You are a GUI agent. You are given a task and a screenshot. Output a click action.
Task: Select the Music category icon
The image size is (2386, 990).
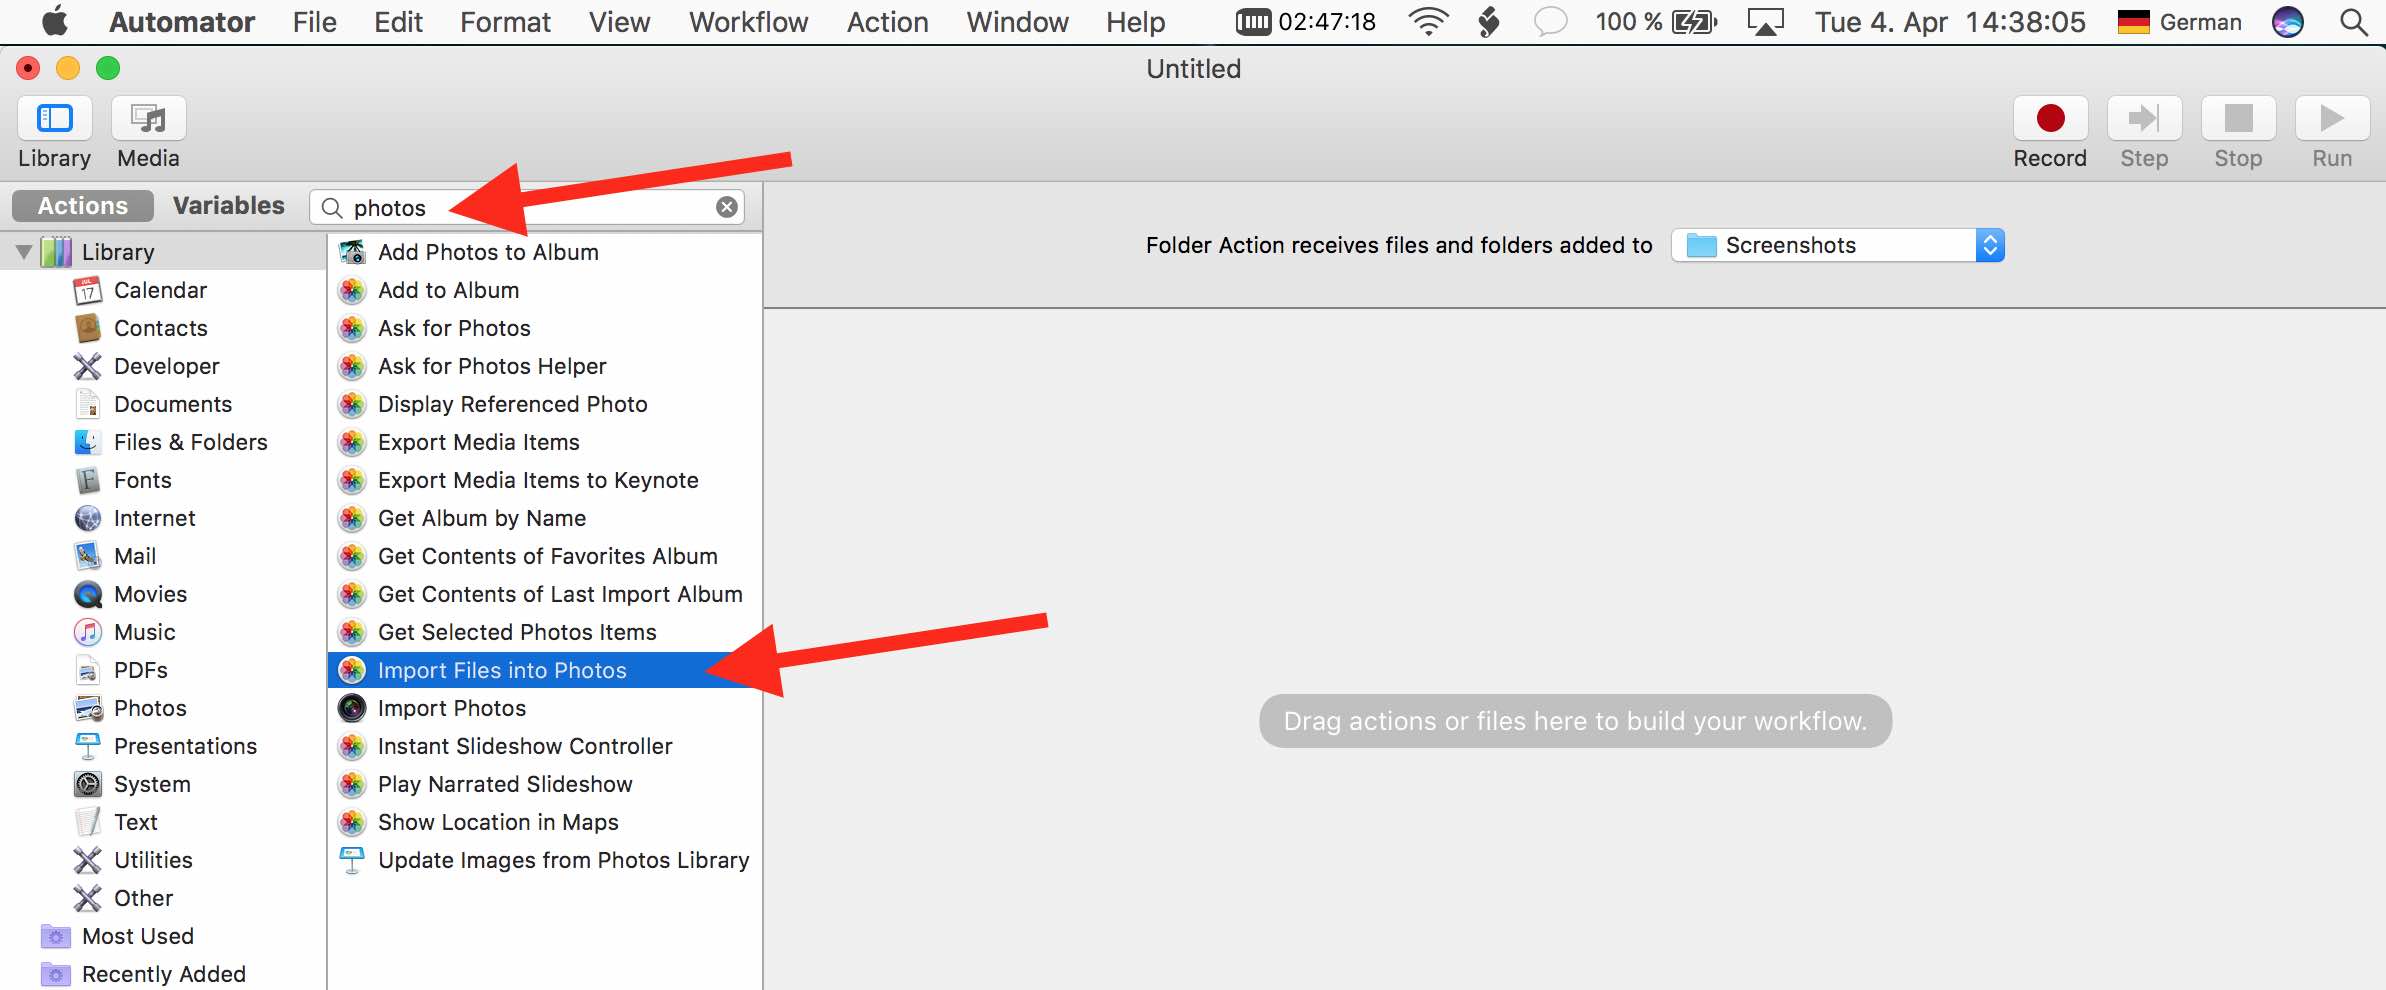88,632
